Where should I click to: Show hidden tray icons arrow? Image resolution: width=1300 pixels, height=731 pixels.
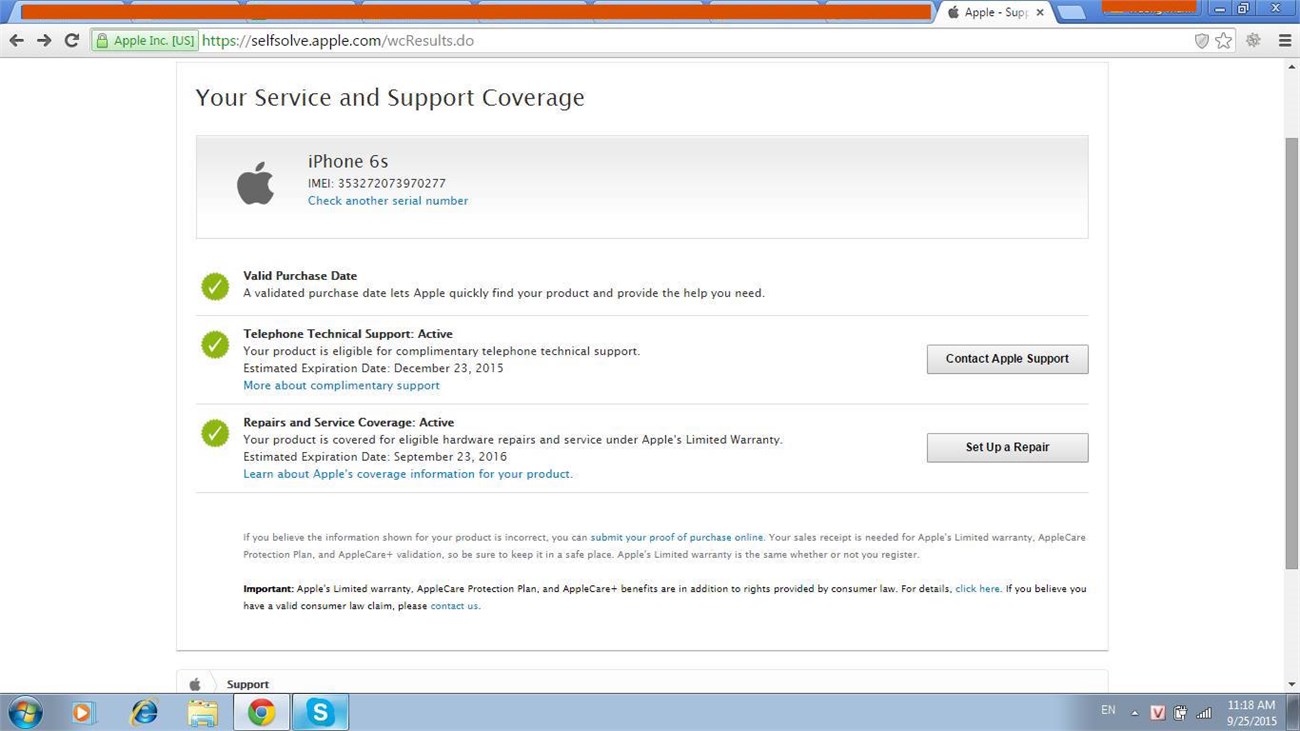click(x=1134, y=713)
